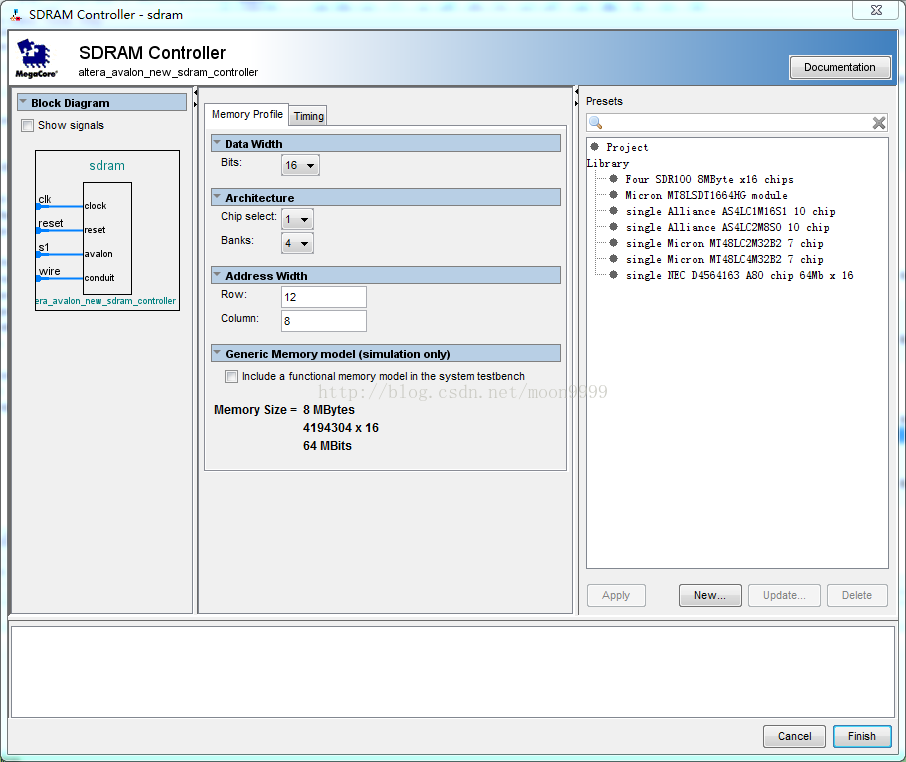Click the MegaCore logo icon
The width and height of the screenshot is (906, 762).
[x=36, y=58]
